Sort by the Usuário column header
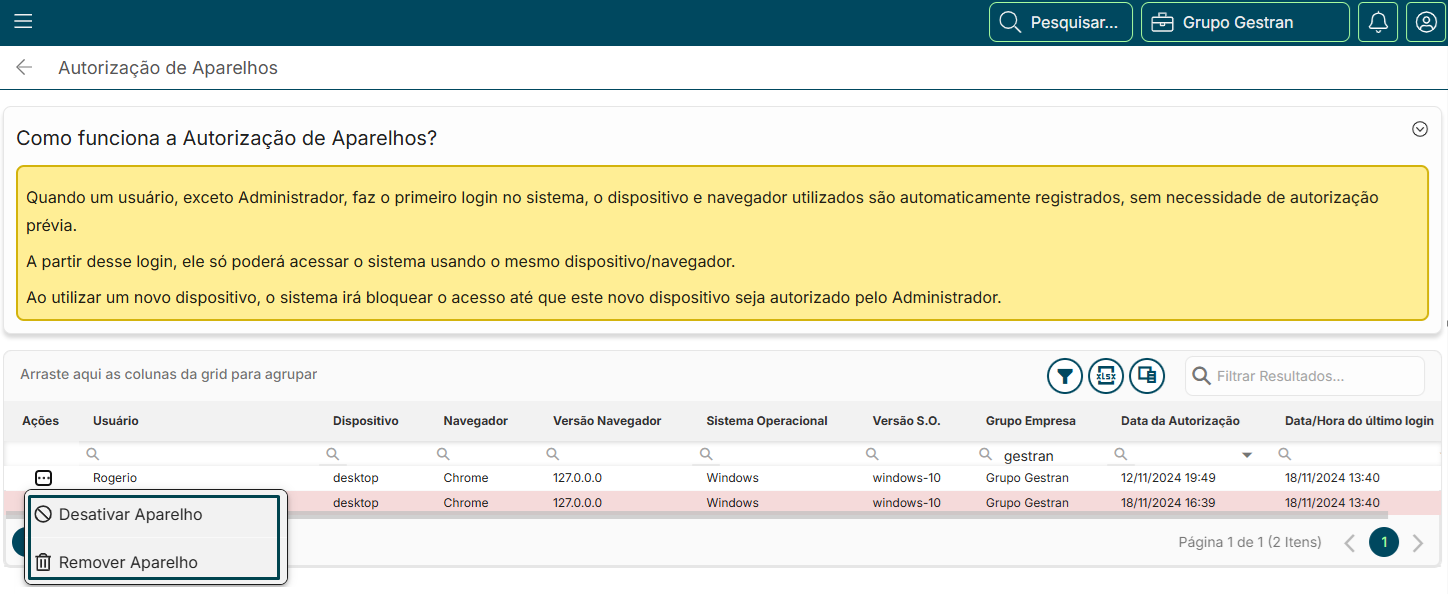1448x594 pixels. pos(116,421)
